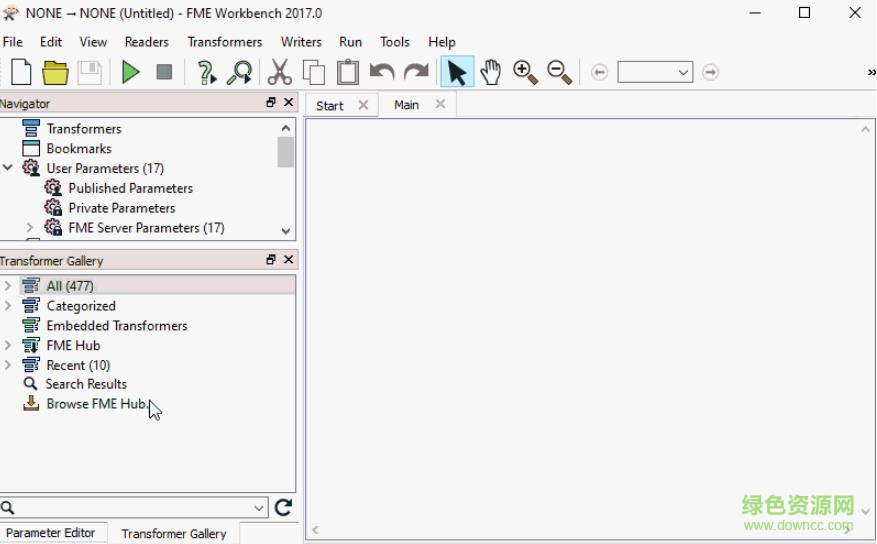Paste using the clipboard icon
The width and height of the screenshot is (877, 544).
tap(348, 72)
